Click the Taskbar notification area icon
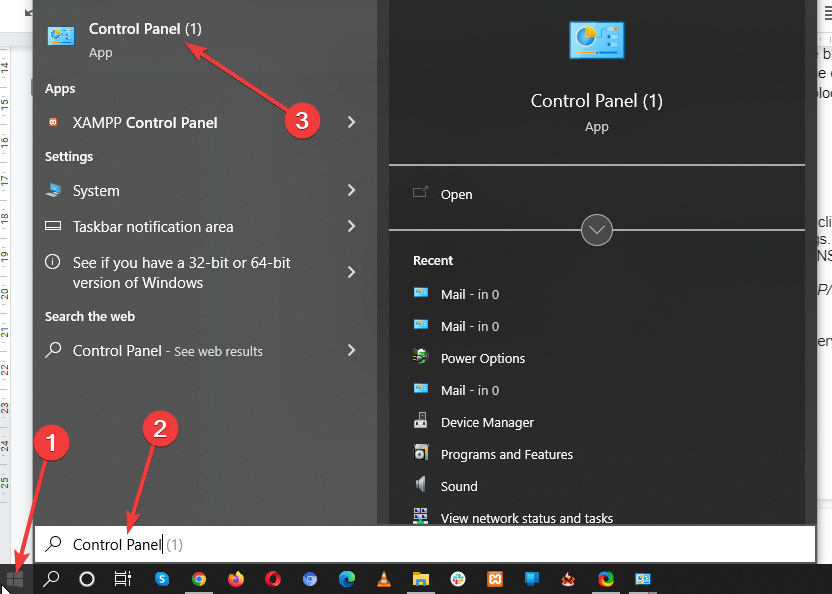This screenshot has height=594, width=832. [x=53, y=226]
